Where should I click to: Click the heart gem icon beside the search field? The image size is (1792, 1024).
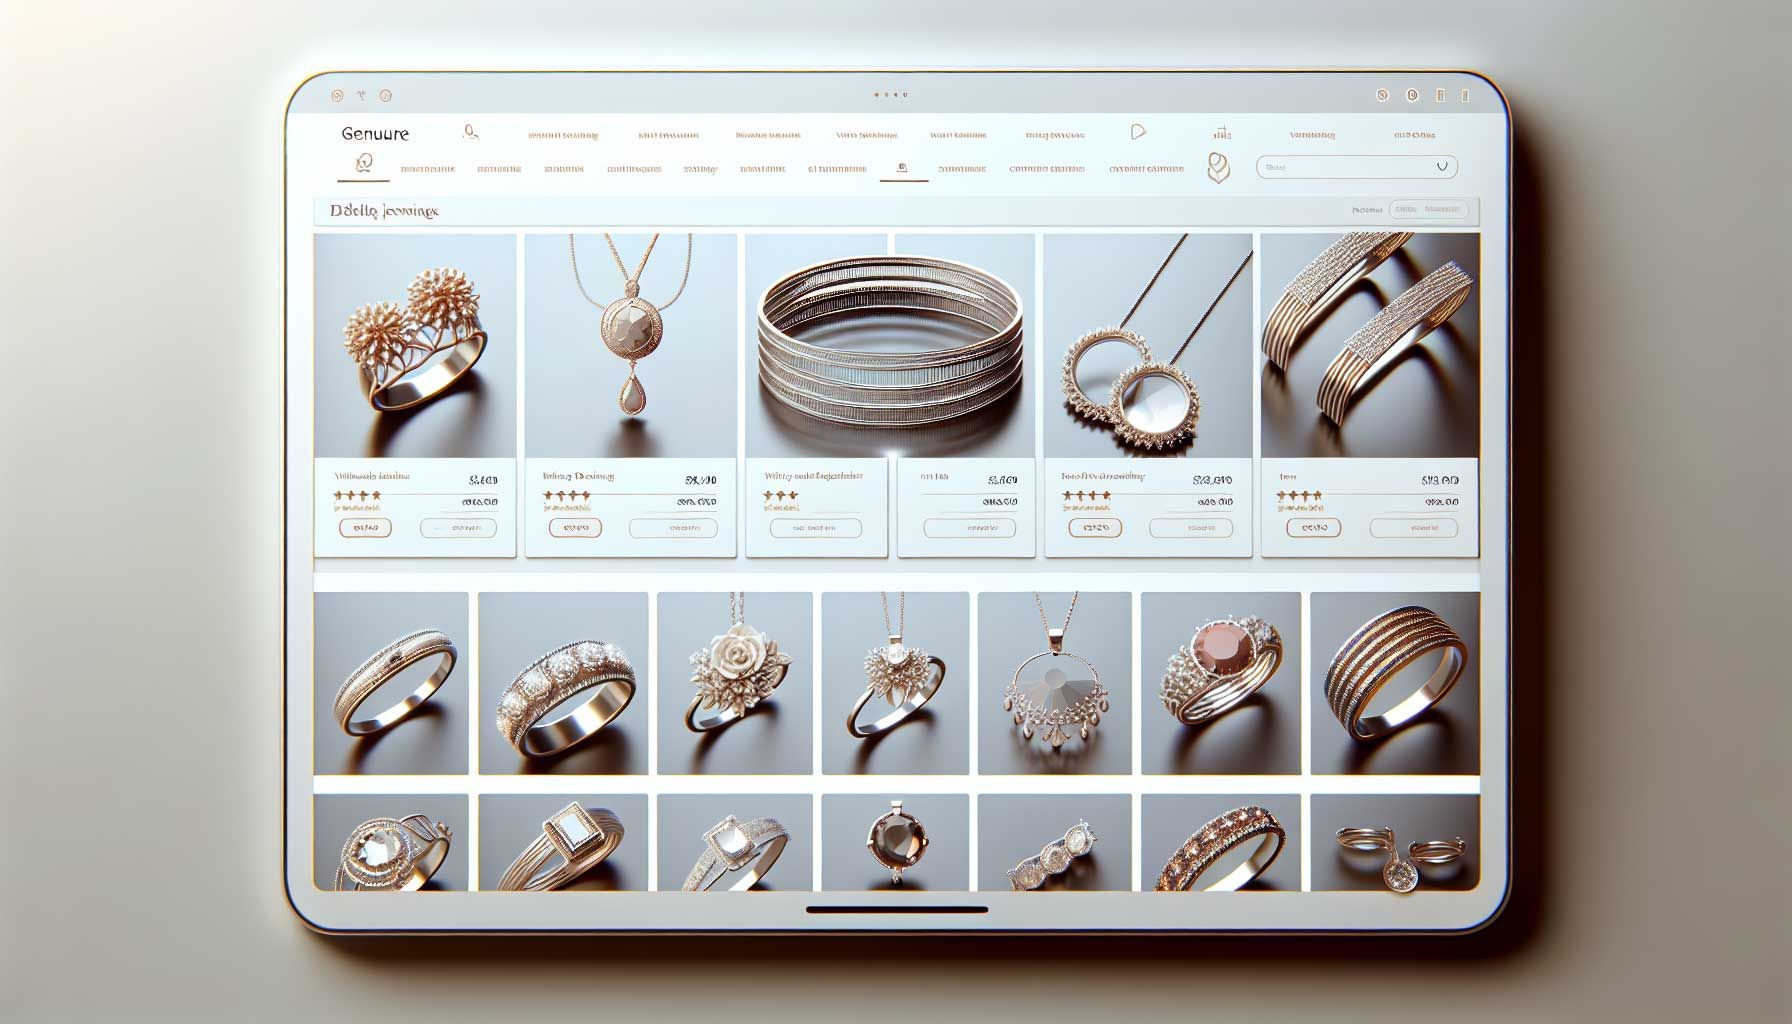point(1218,167)
